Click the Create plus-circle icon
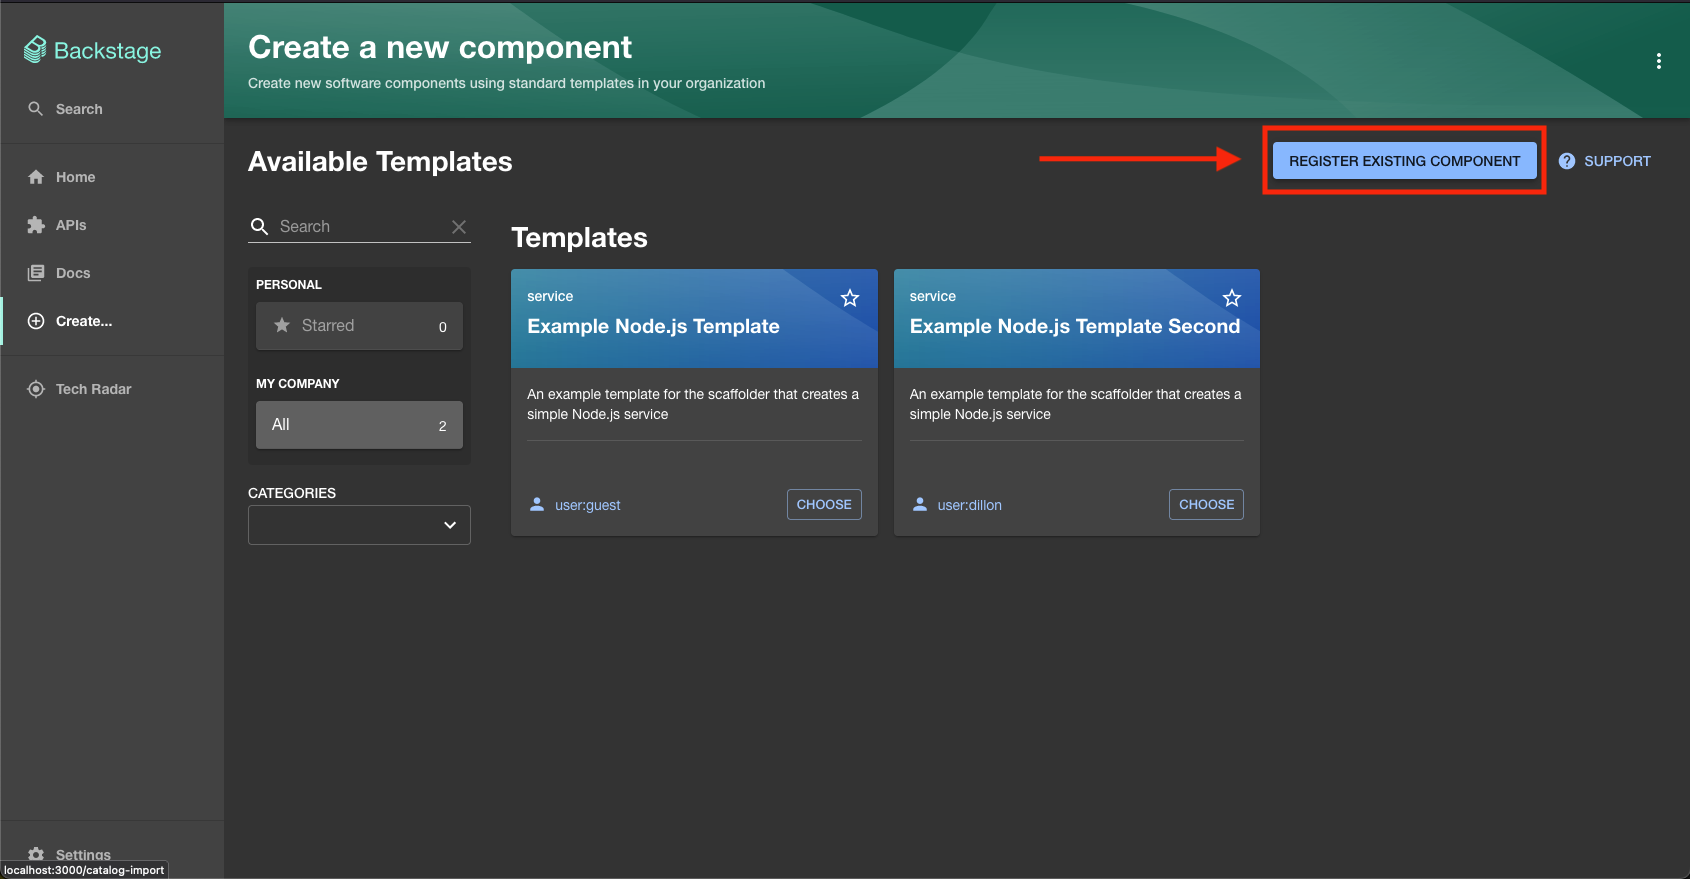Viewport: 1690px width, 879px height. [x=36, y=321]
